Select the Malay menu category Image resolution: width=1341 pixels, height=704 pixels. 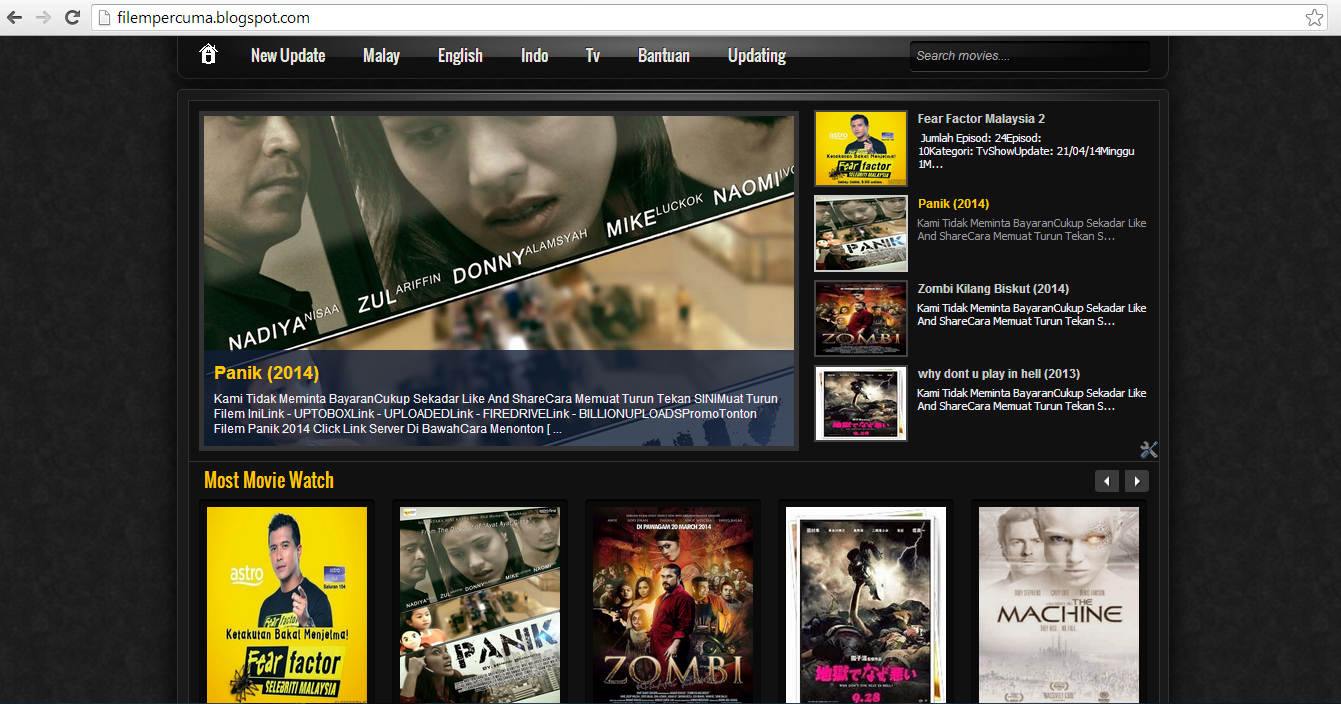[x=381, y=56]
